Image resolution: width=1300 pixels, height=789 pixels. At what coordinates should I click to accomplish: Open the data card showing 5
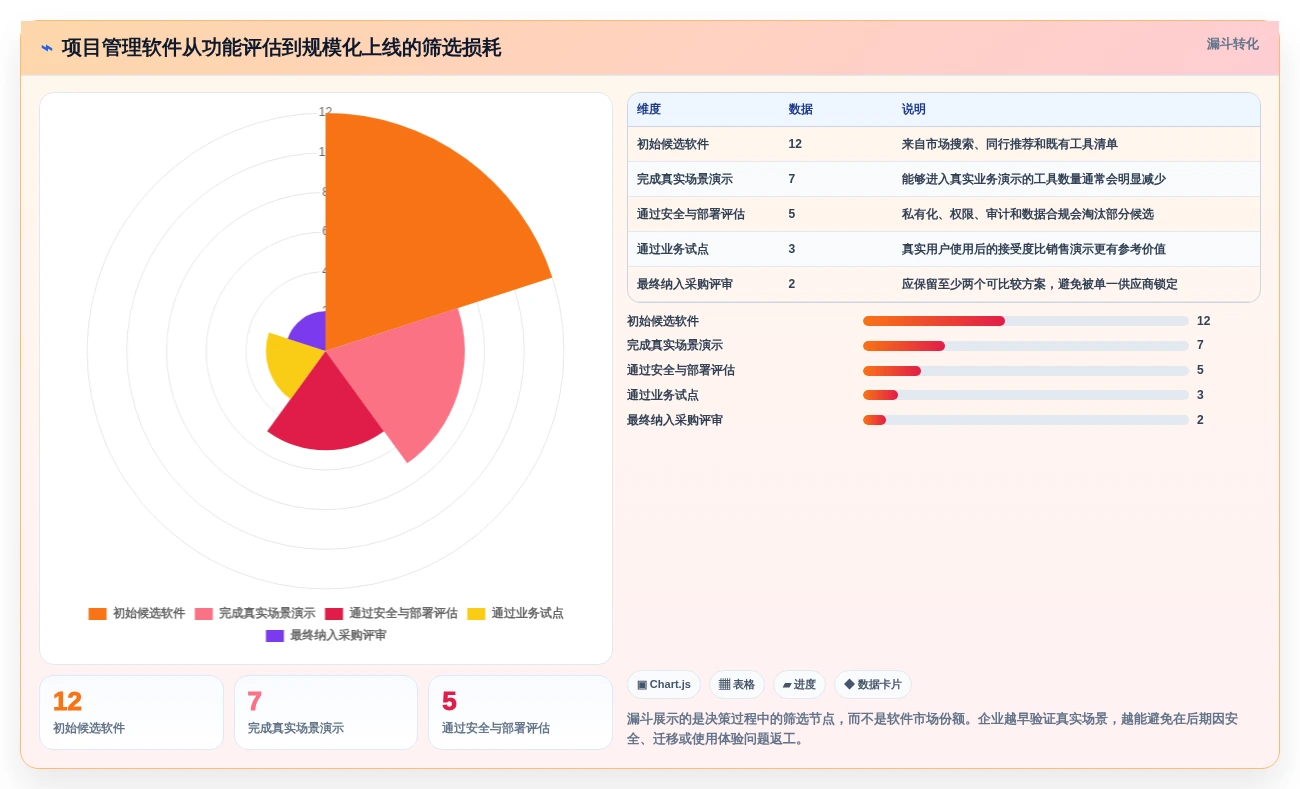pyautogui.click(x=520, y=713)
